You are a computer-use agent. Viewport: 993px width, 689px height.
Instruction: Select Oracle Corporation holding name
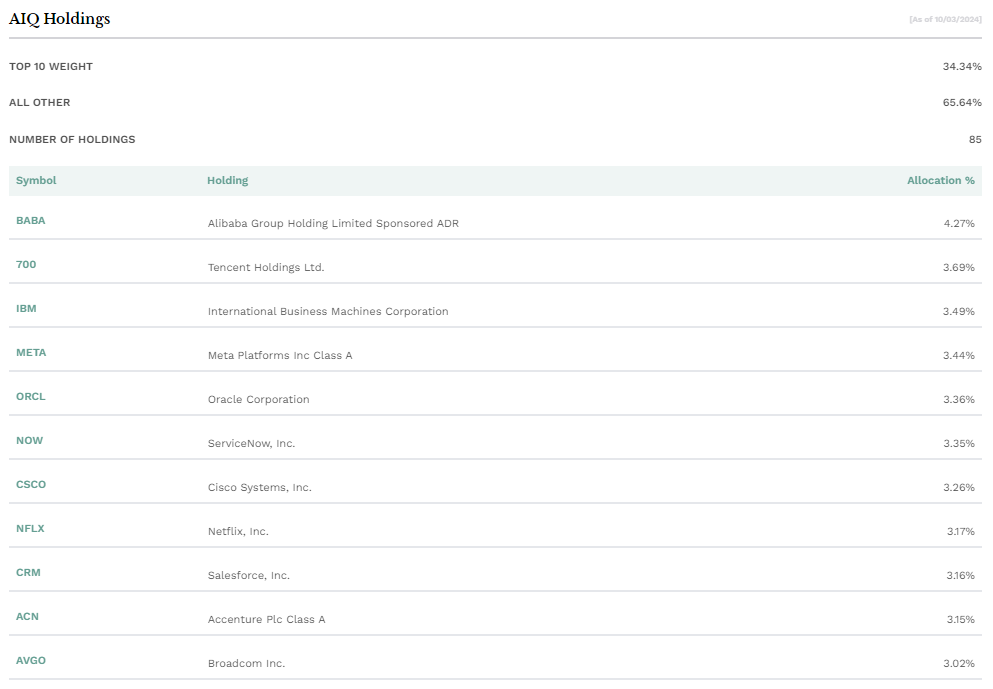coord(258,400)
